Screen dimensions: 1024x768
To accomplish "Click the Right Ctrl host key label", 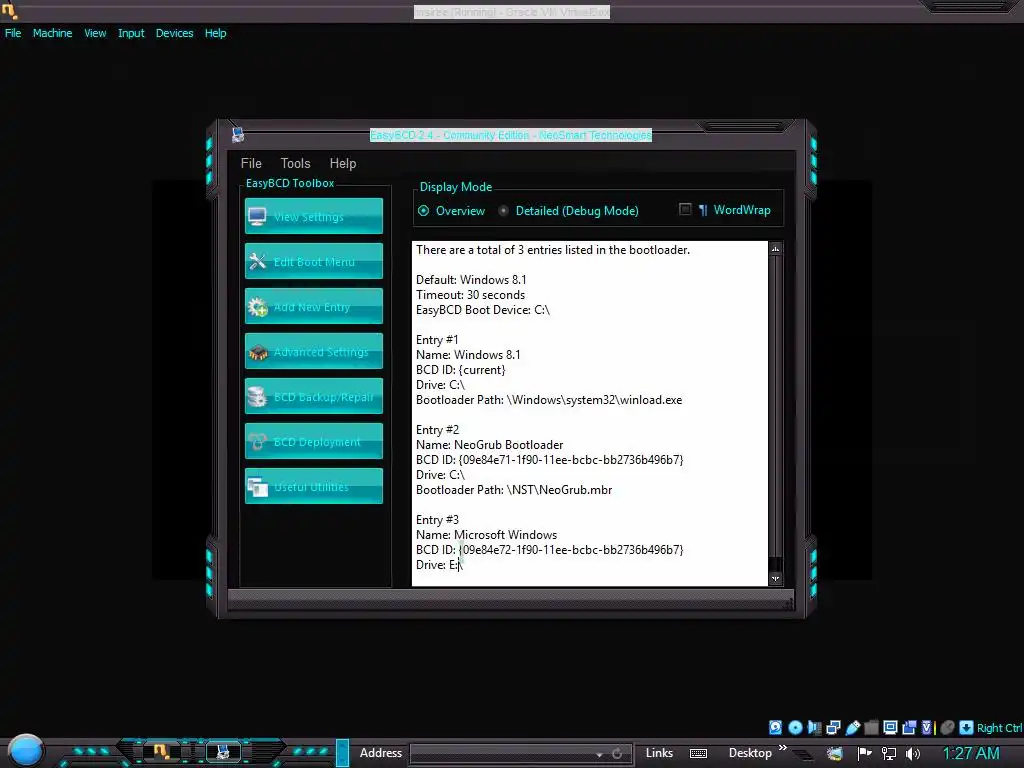I will pos(999,728).
